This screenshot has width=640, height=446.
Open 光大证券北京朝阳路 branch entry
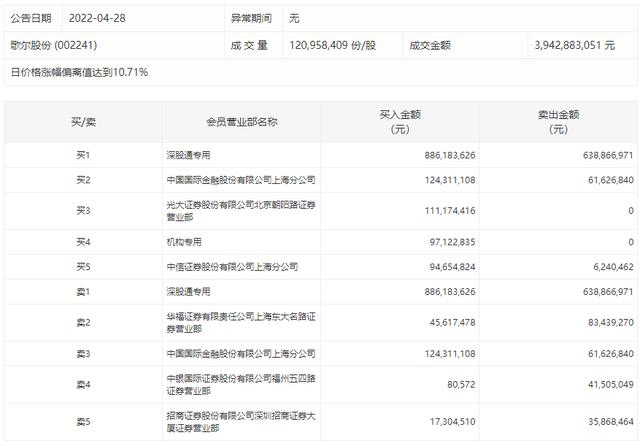[x=233, y=211]
